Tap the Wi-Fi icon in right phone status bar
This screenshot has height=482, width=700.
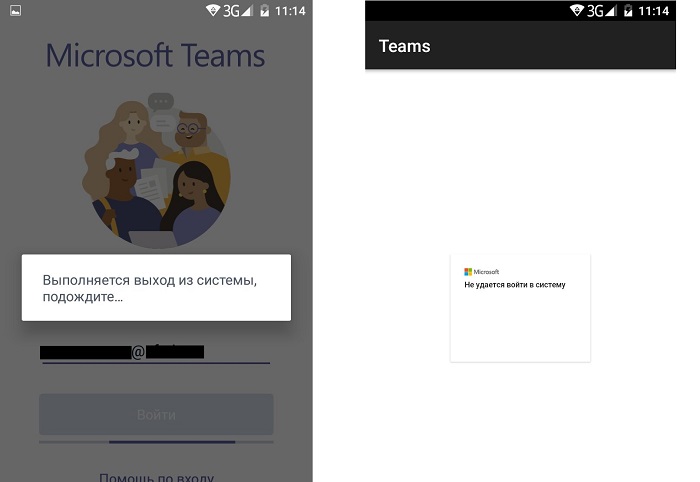[577, 10]
